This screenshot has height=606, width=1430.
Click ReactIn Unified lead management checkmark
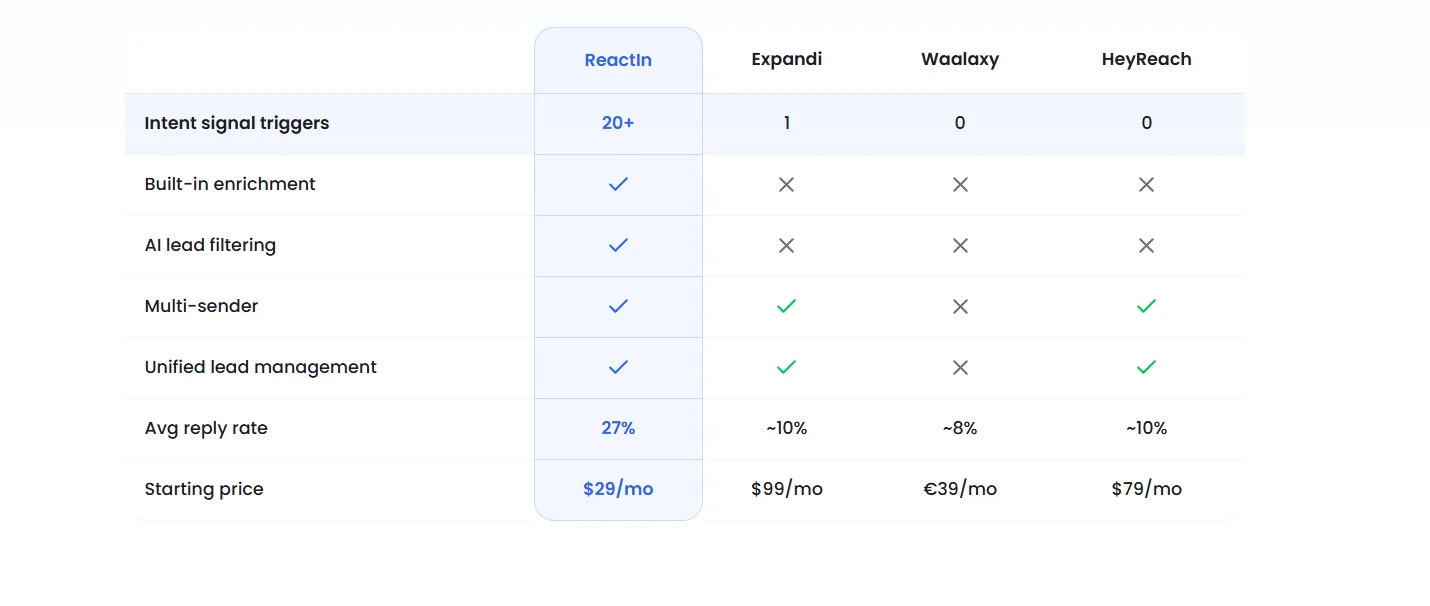tap(618, 367)
